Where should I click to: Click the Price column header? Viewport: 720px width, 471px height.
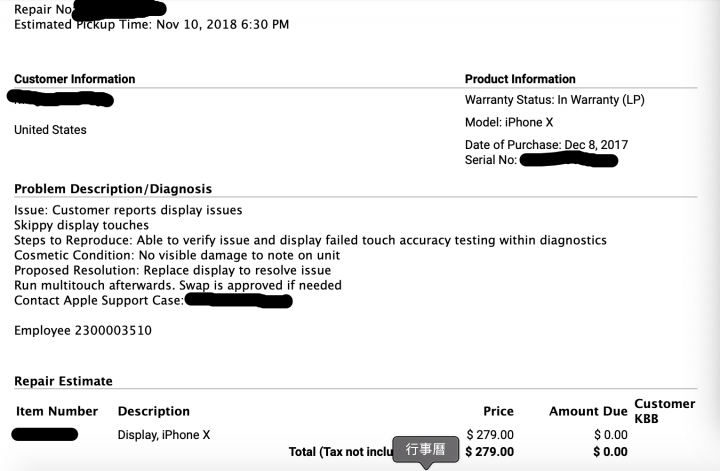498,411
